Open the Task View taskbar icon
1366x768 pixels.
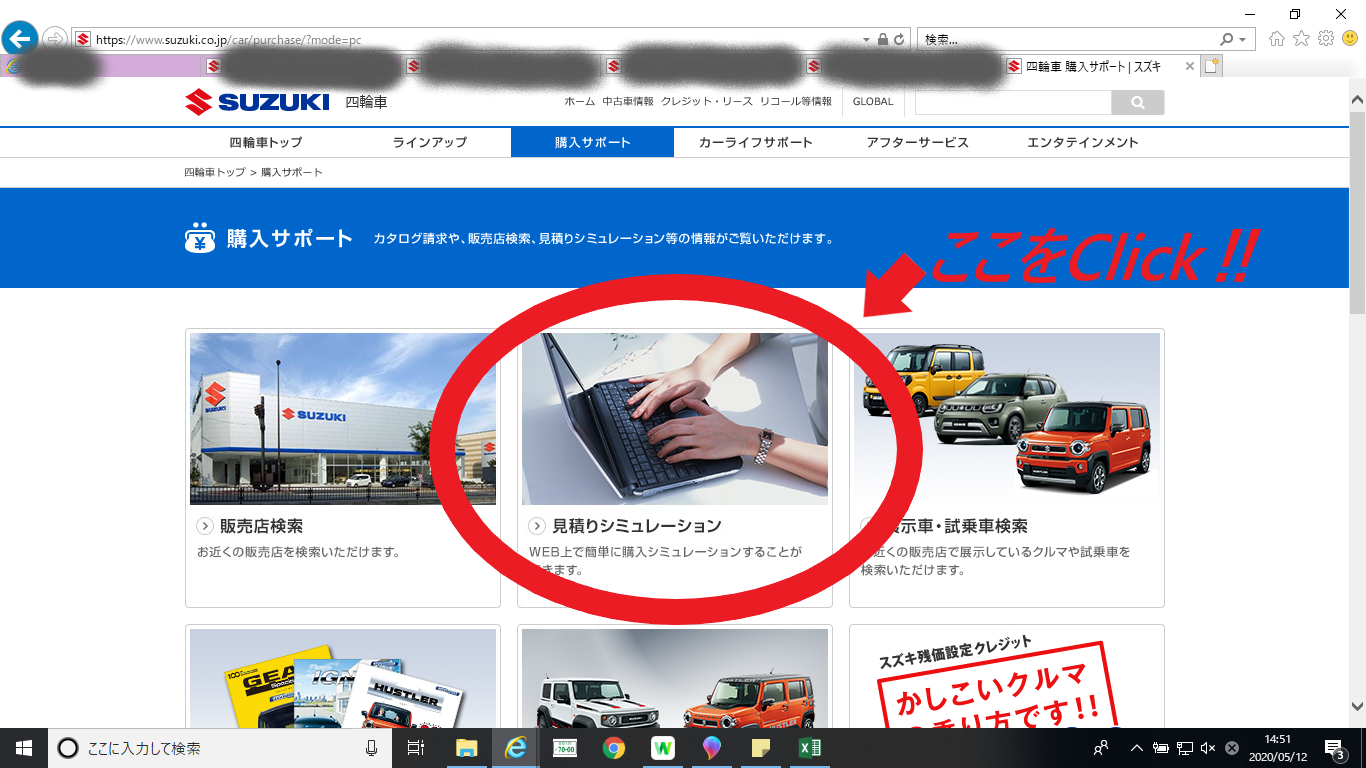point(416,748)
